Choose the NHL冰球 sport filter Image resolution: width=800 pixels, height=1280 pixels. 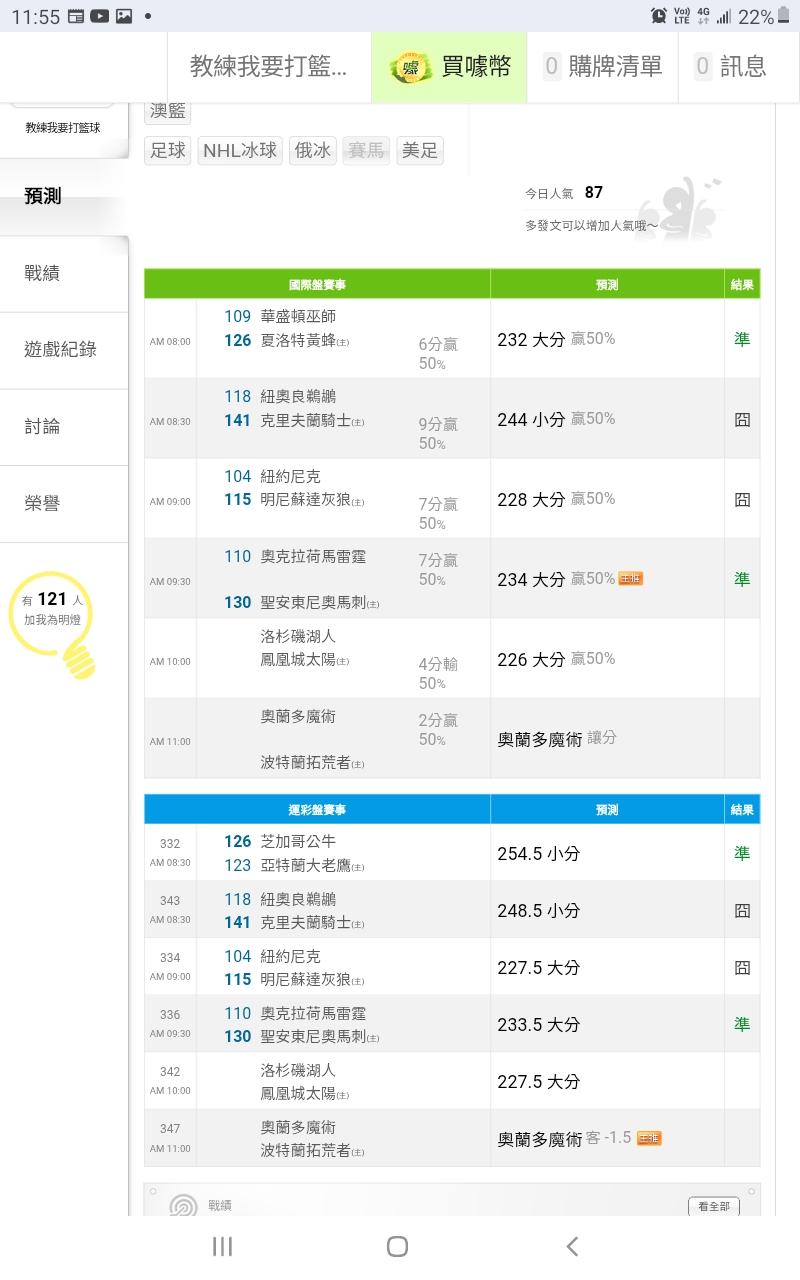click(x=240, y=151)
